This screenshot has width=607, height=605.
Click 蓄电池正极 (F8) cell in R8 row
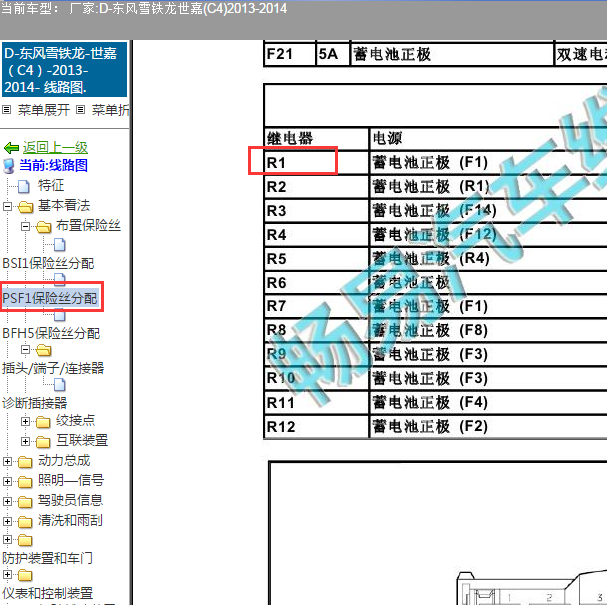click(x=489, y=331)
